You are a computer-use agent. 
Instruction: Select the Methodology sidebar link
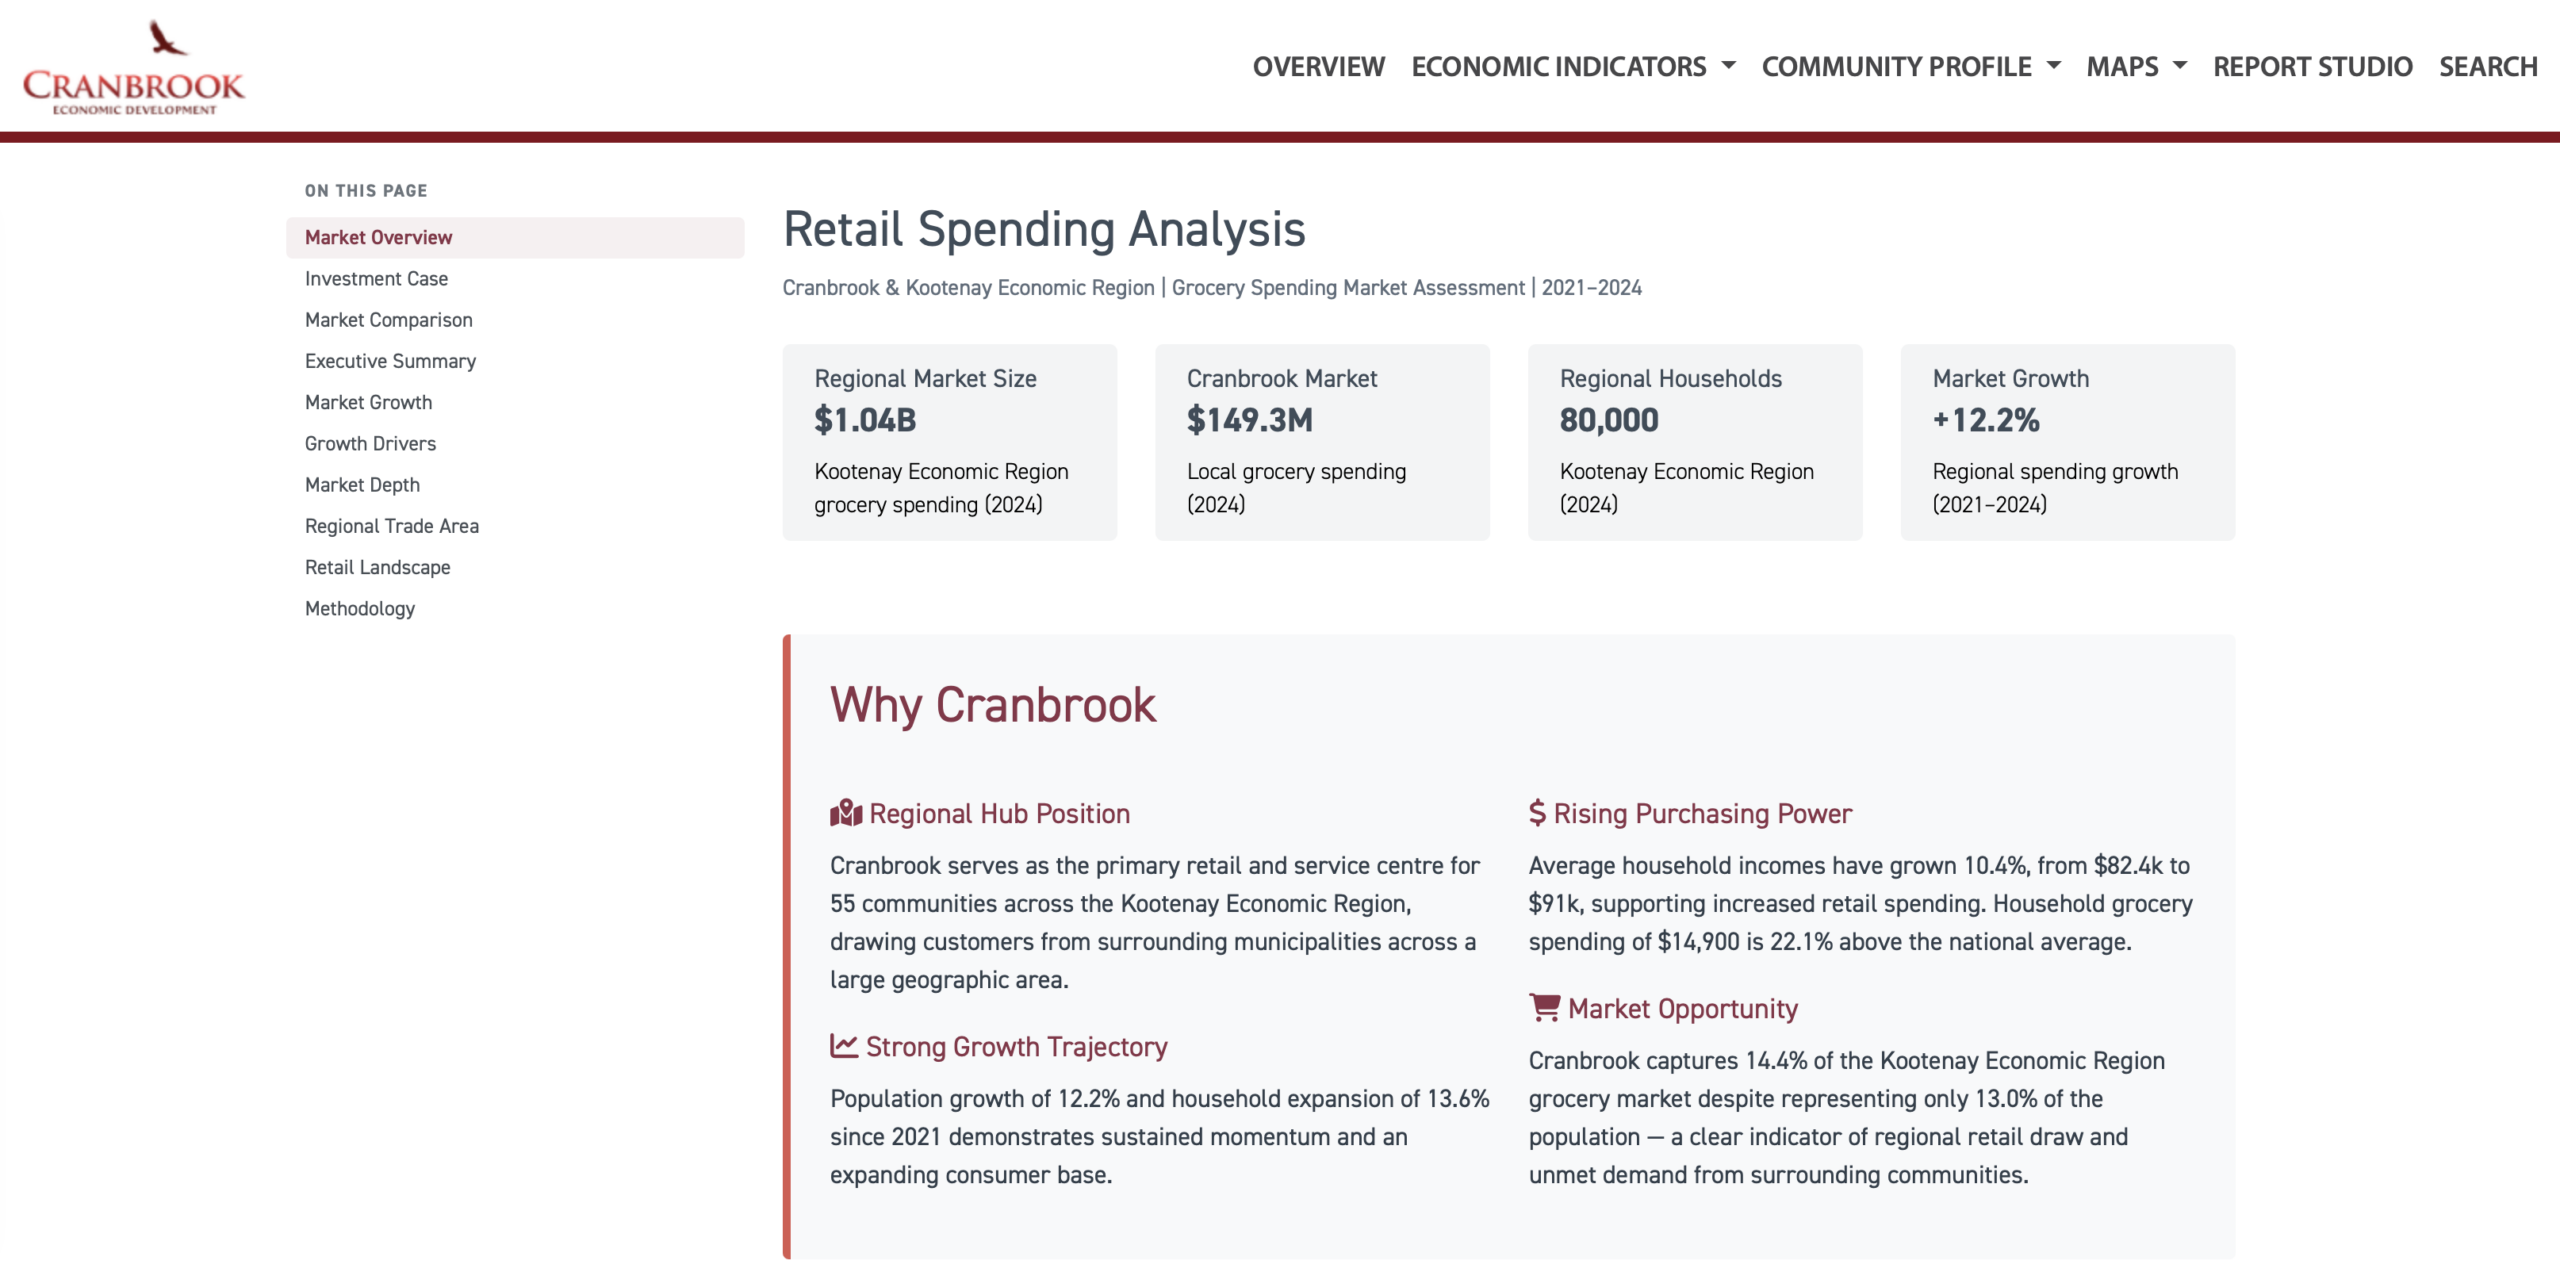pyautogui.click(x=359, y=609)
